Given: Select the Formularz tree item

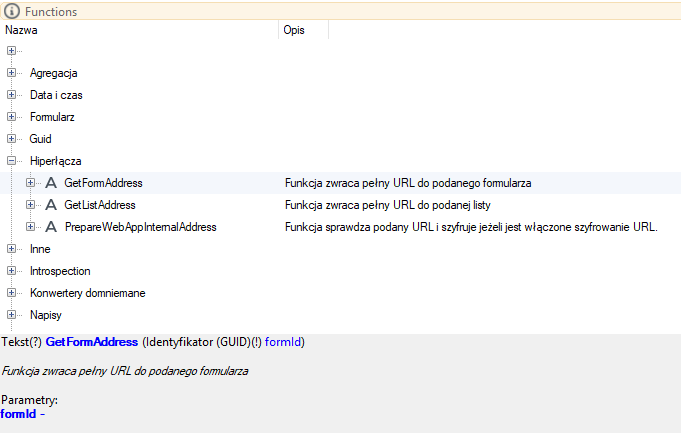Looking at the screenshot, I should coord(52,117).
